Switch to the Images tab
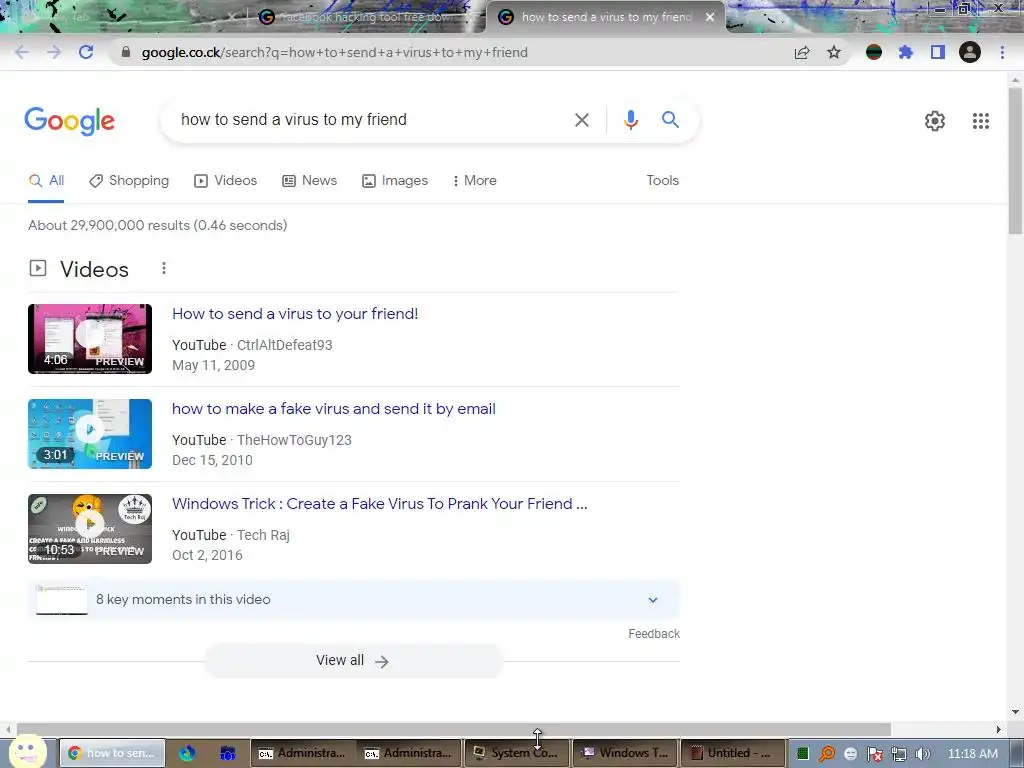 point(395,181)
